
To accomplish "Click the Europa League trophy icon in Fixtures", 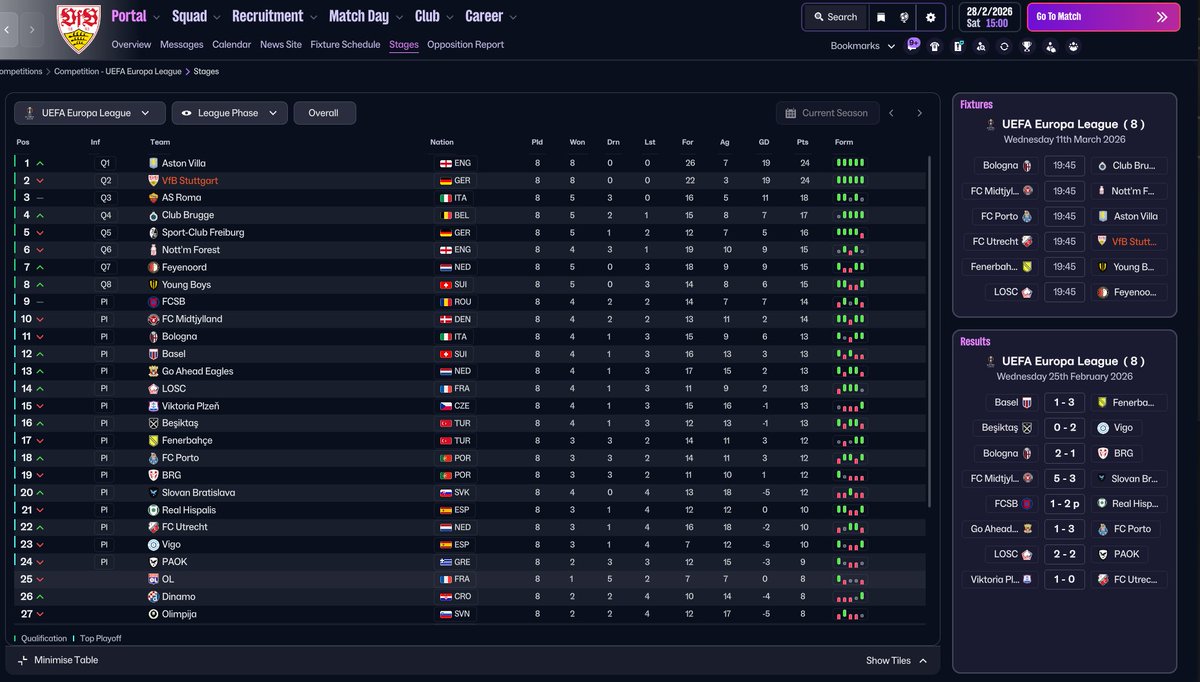I will pos(991,125).
